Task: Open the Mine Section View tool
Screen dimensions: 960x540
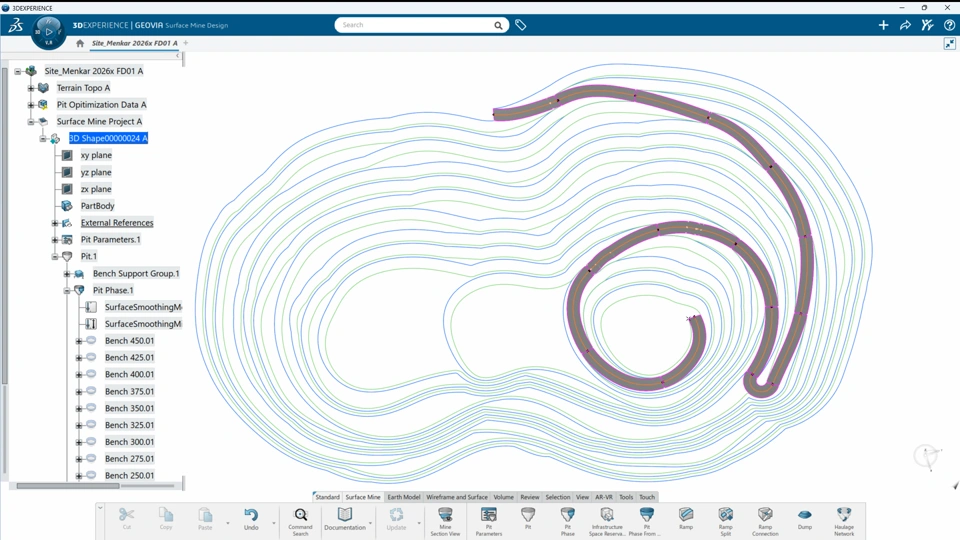Action: (445, 521)
